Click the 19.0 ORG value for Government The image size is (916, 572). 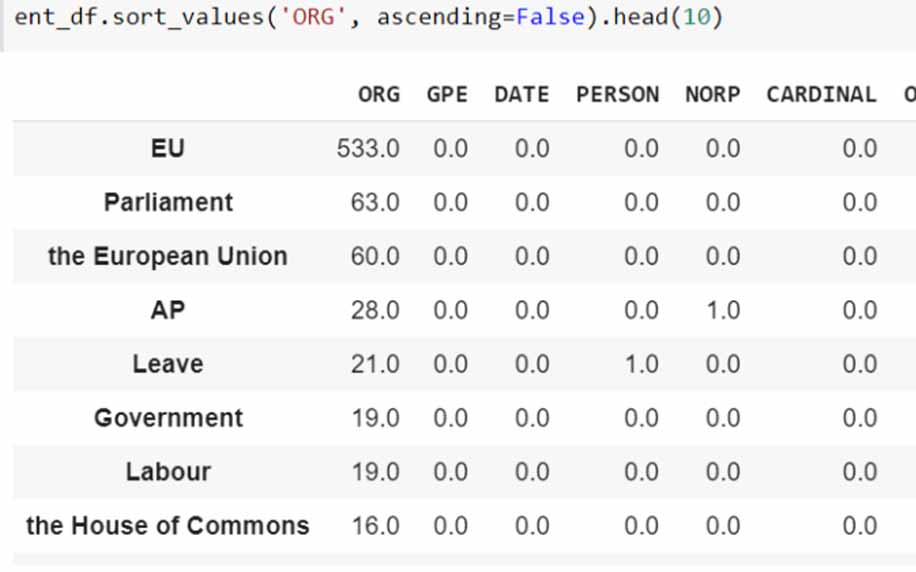pos(375,418)
